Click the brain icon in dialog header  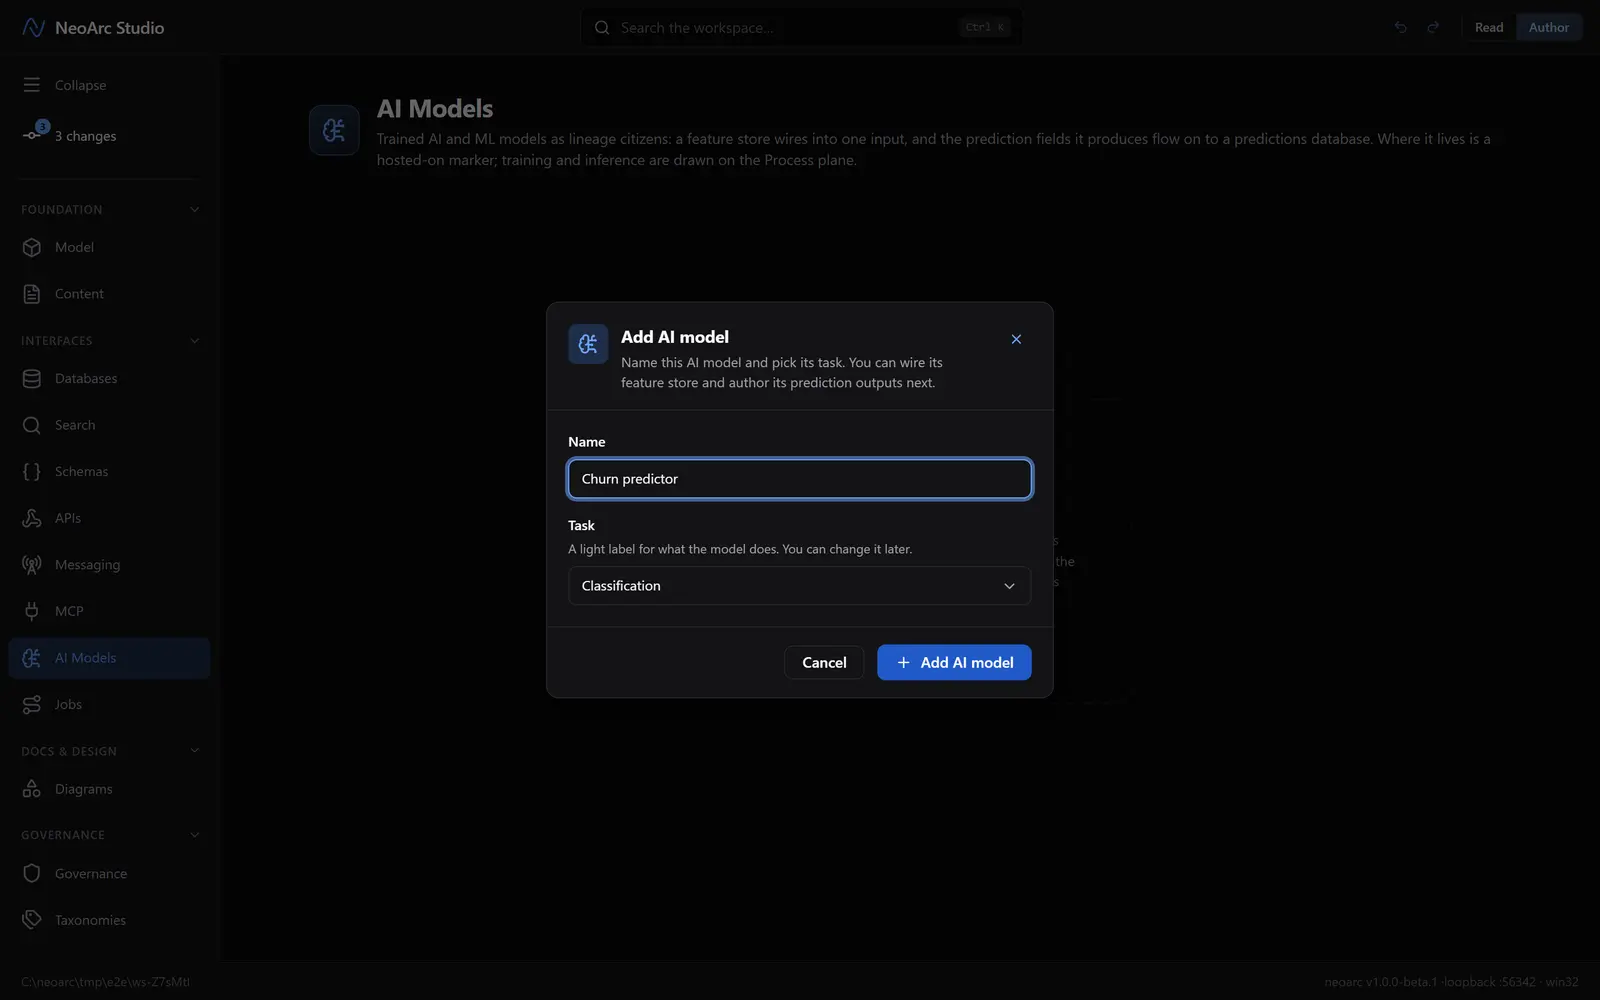588,344
